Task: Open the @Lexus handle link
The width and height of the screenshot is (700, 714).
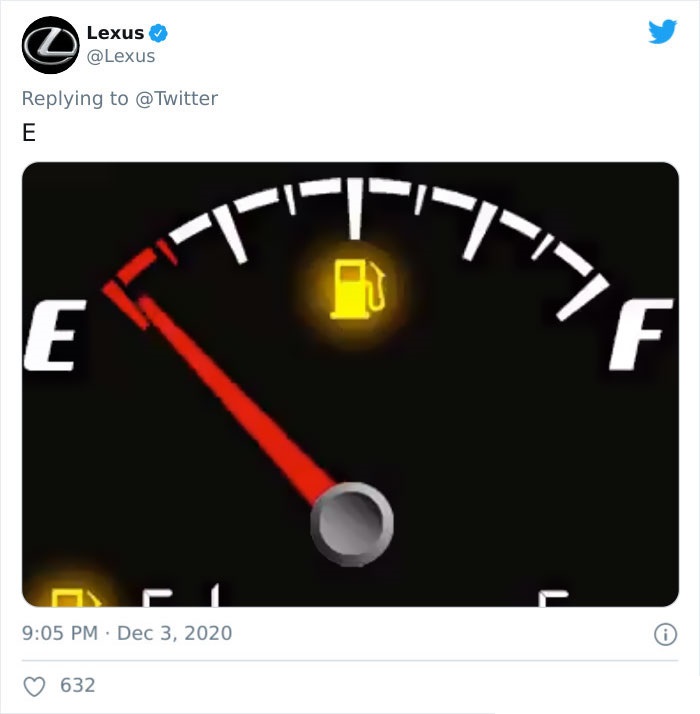Action: click(121, 56)
